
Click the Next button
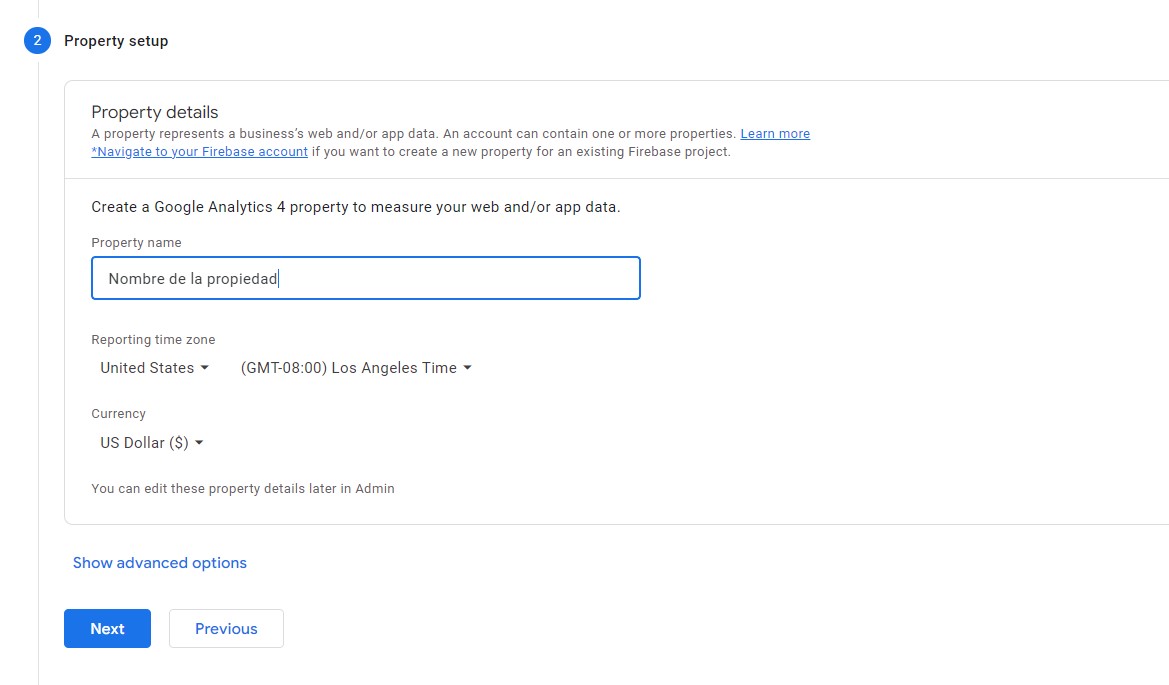(x=107, y=628)
